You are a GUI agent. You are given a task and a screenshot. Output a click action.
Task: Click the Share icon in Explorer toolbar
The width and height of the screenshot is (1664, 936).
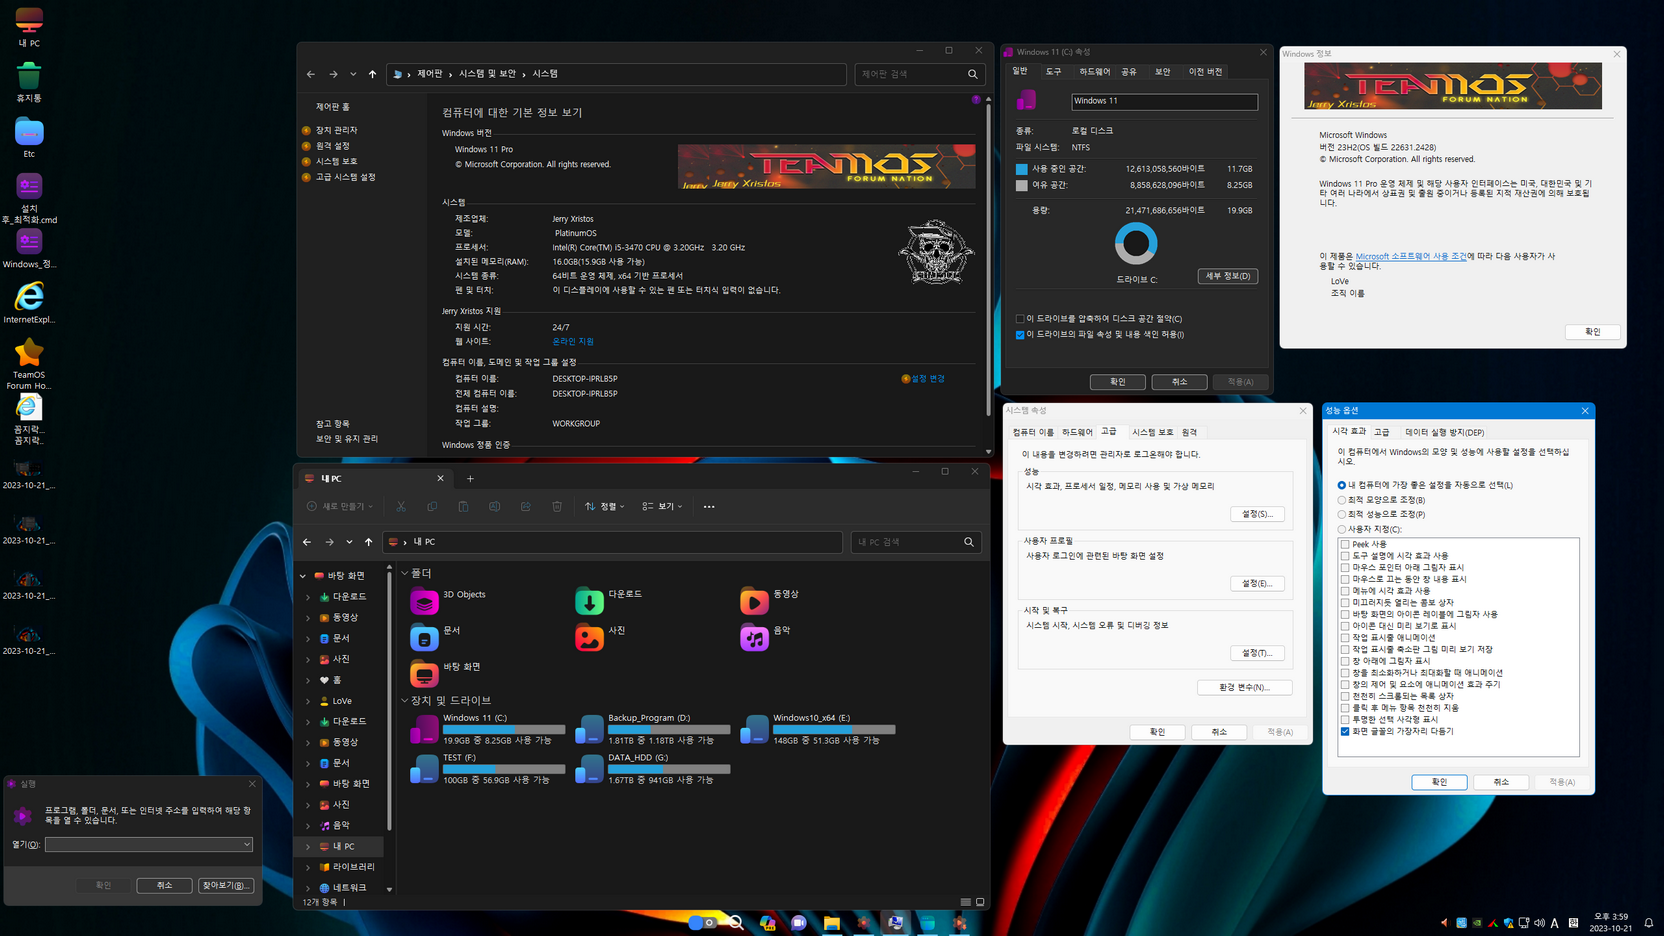[x=526, y=506]
